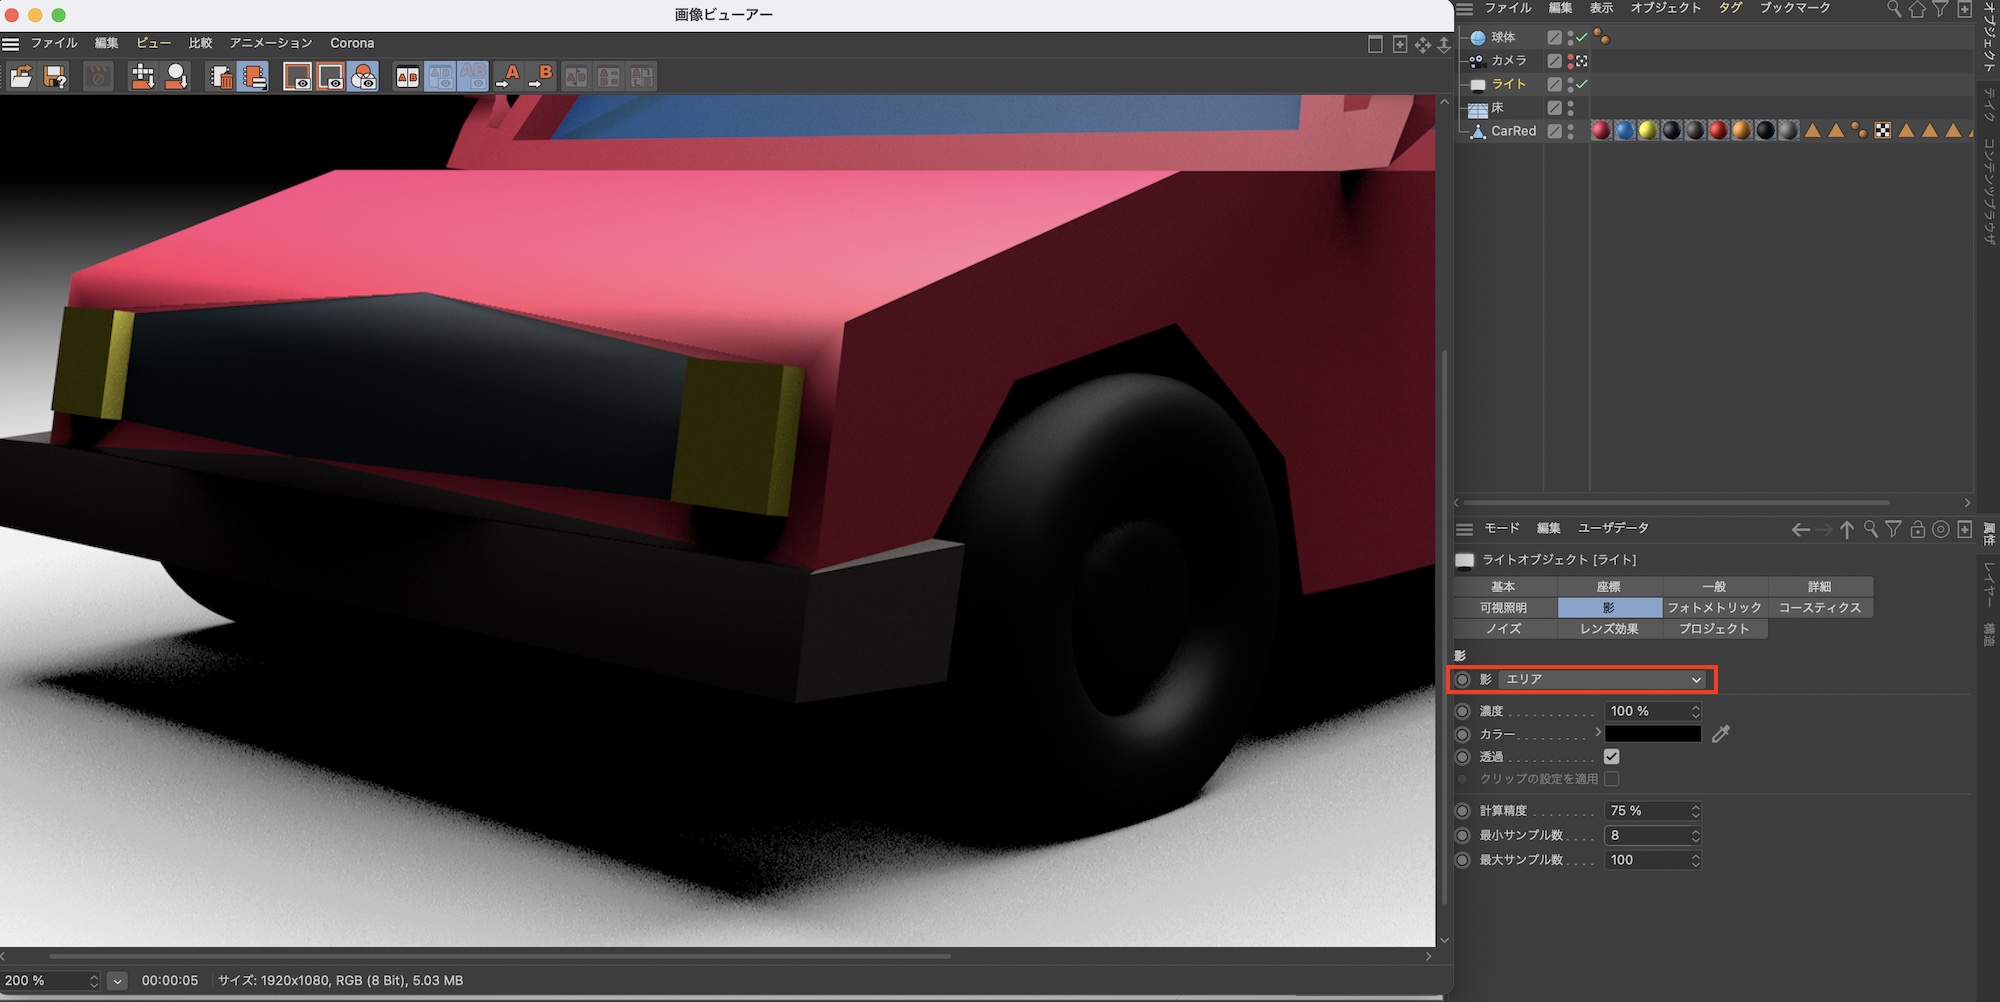This screenshot has width=2000, height=1002.
Task: Click the search icon in object manager
Action: pyautogui.click(x=1893, y=9)
